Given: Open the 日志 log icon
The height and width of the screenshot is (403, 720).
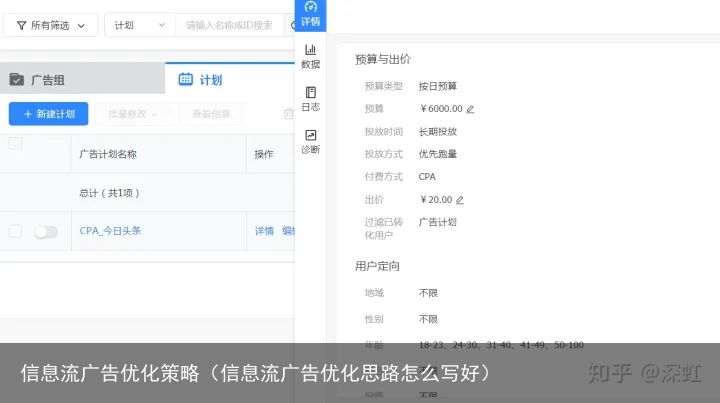Looking at the screenshot, I should pyautogui.click(x=310, y=92).
